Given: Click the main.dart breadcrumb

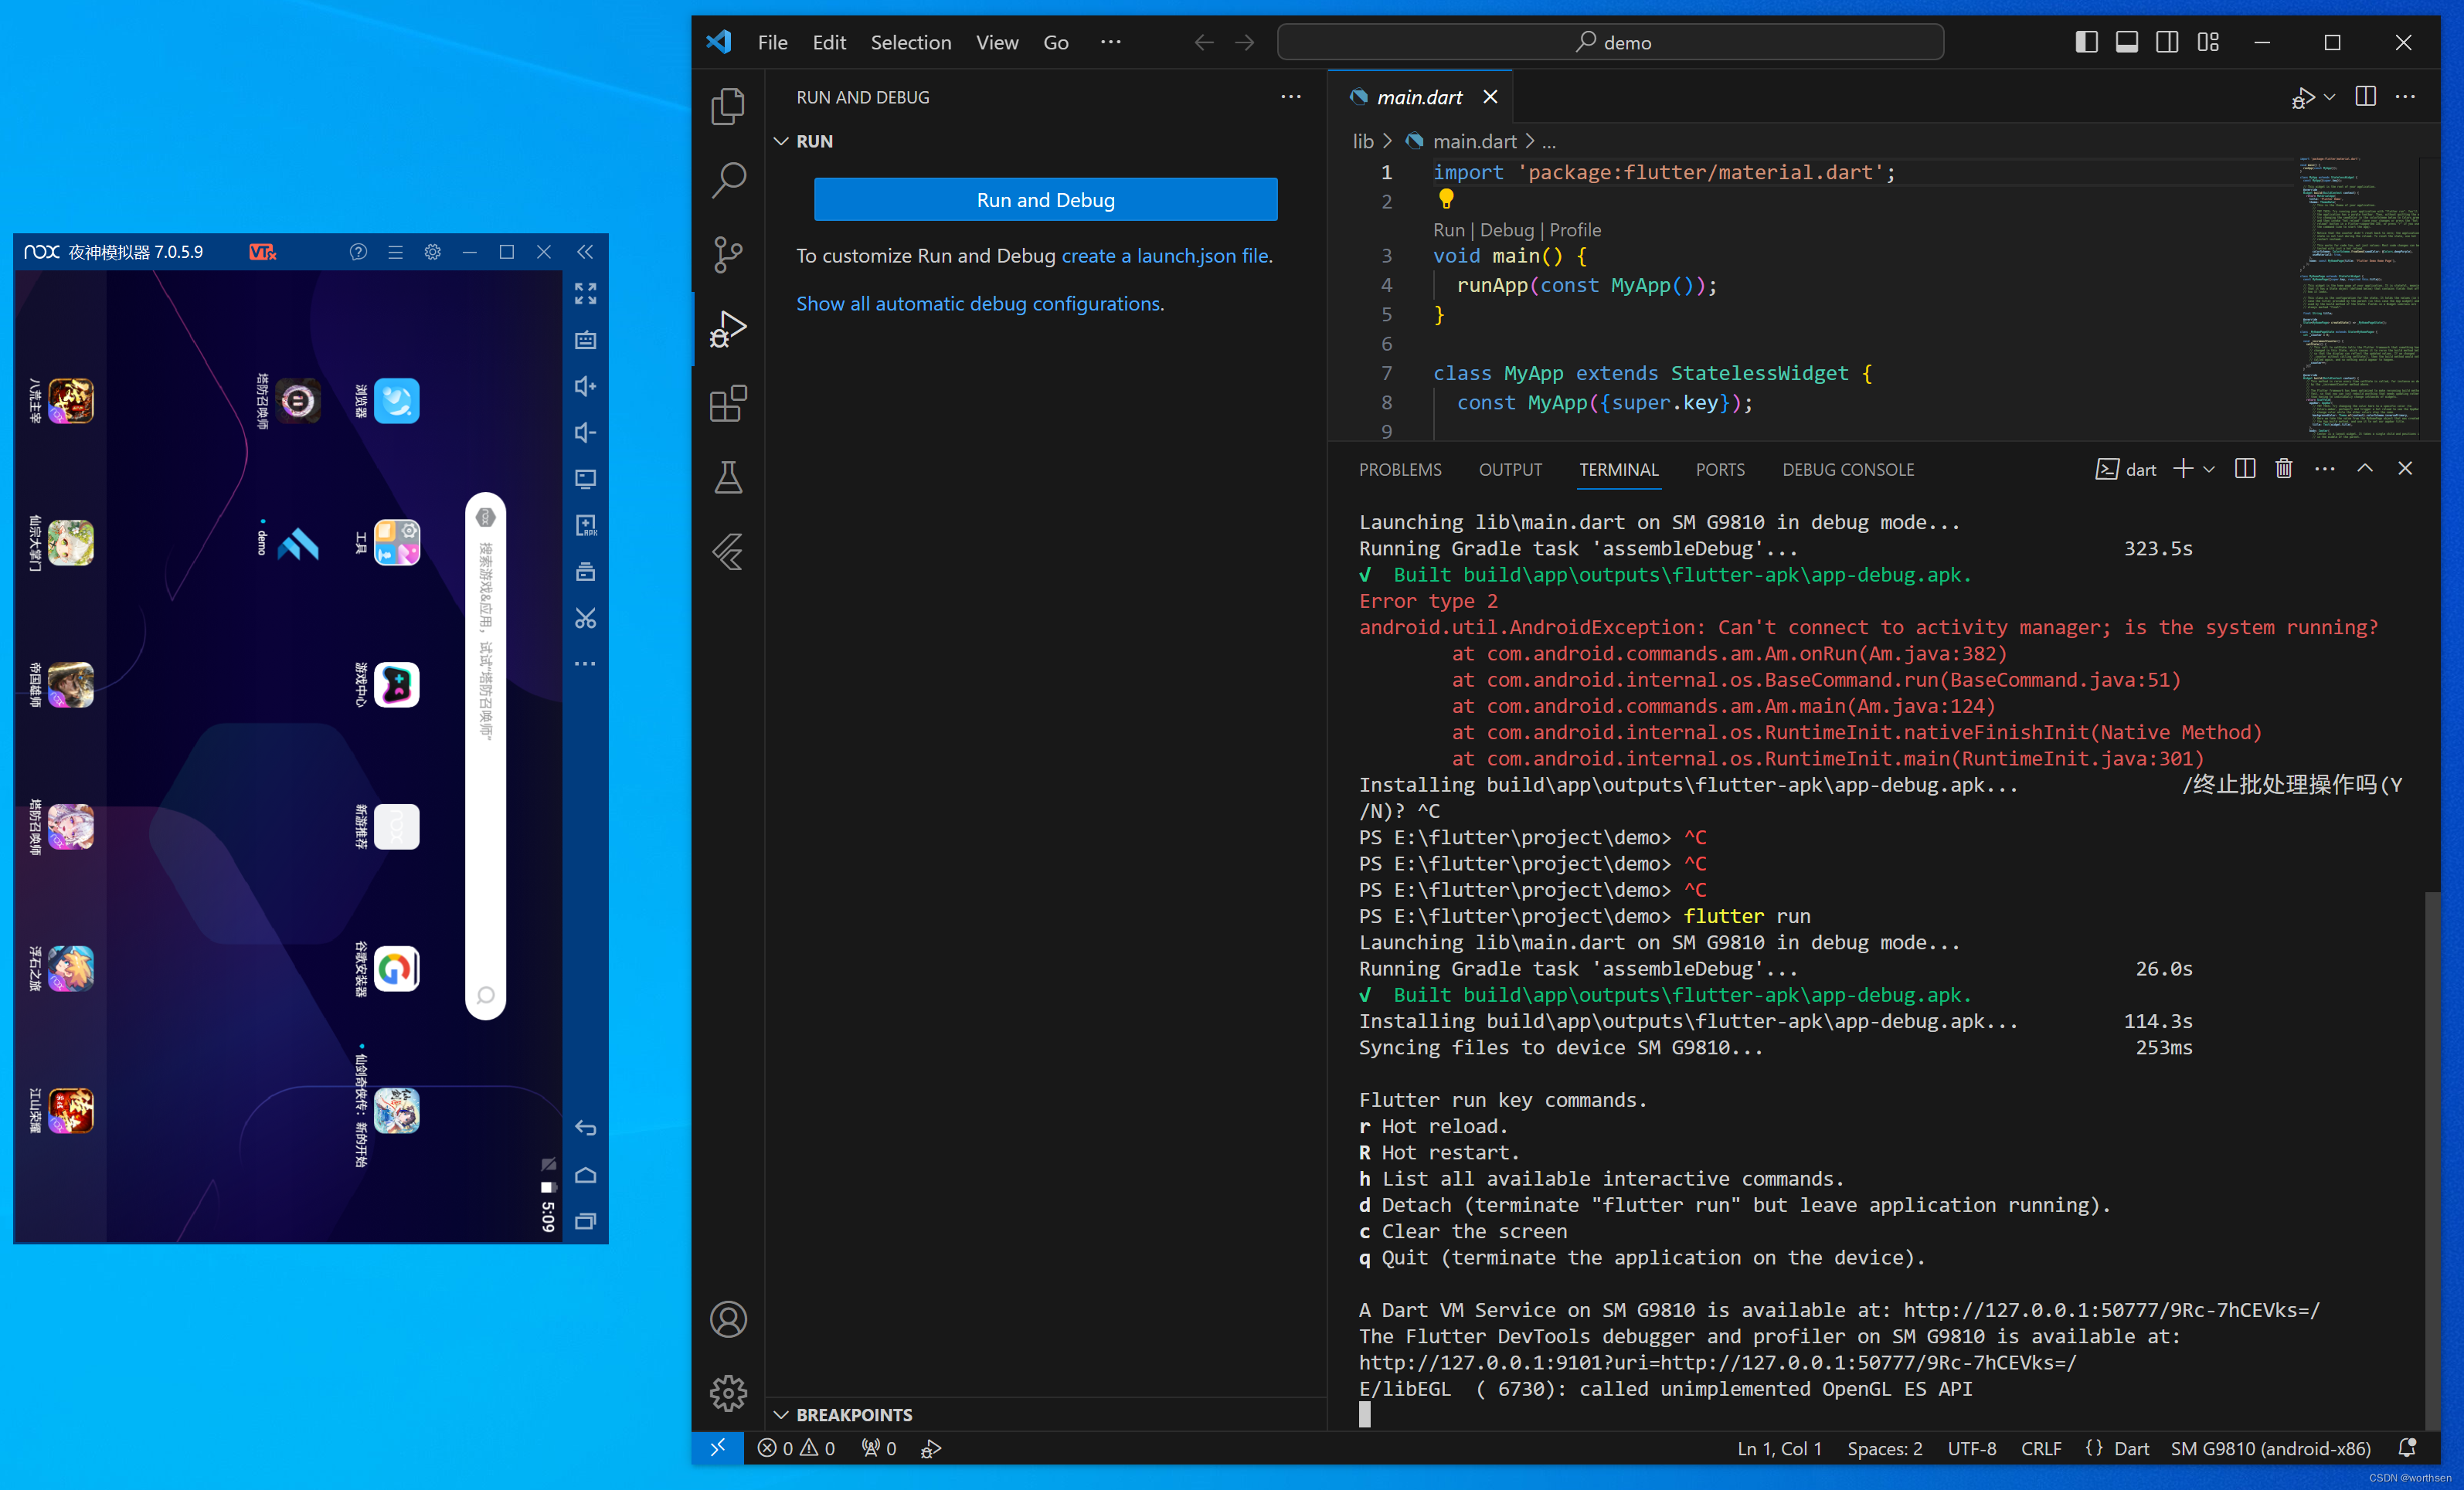Looking at the screenshot, I should 1474,141.
